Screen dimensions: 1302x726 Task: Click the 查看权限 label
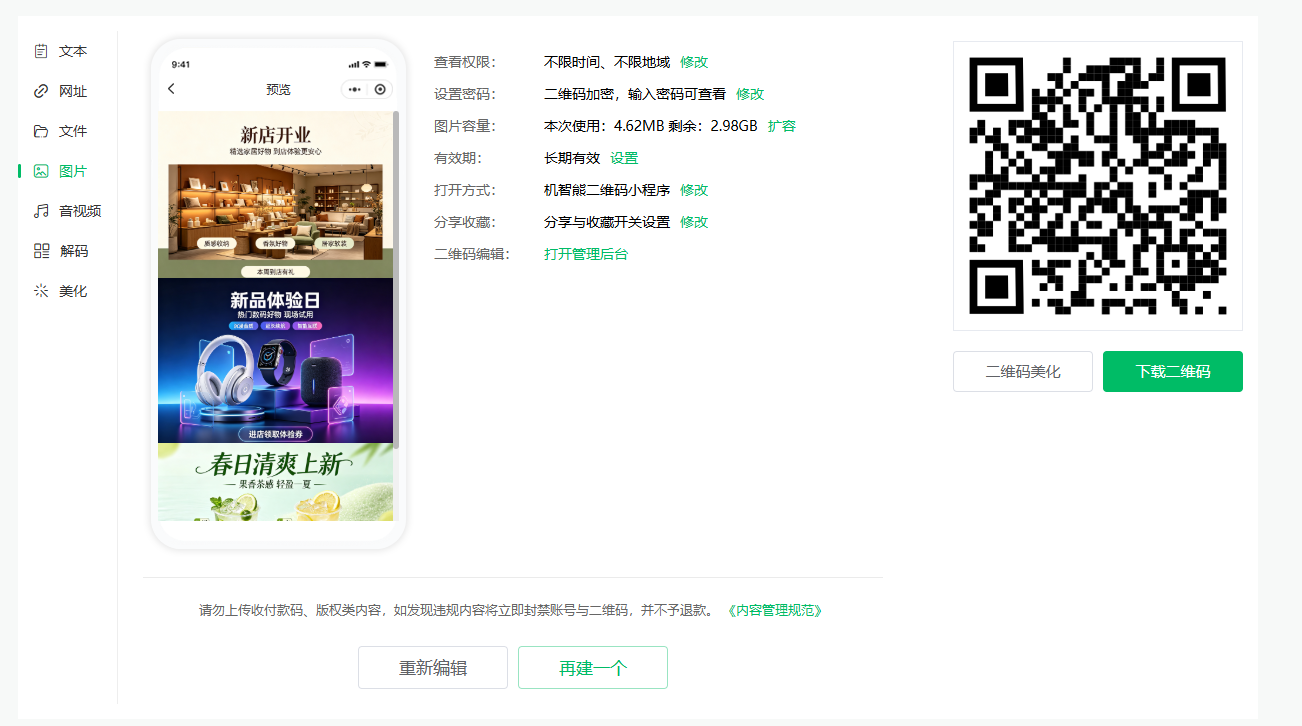pyautogui.click(x=465, y=62)
